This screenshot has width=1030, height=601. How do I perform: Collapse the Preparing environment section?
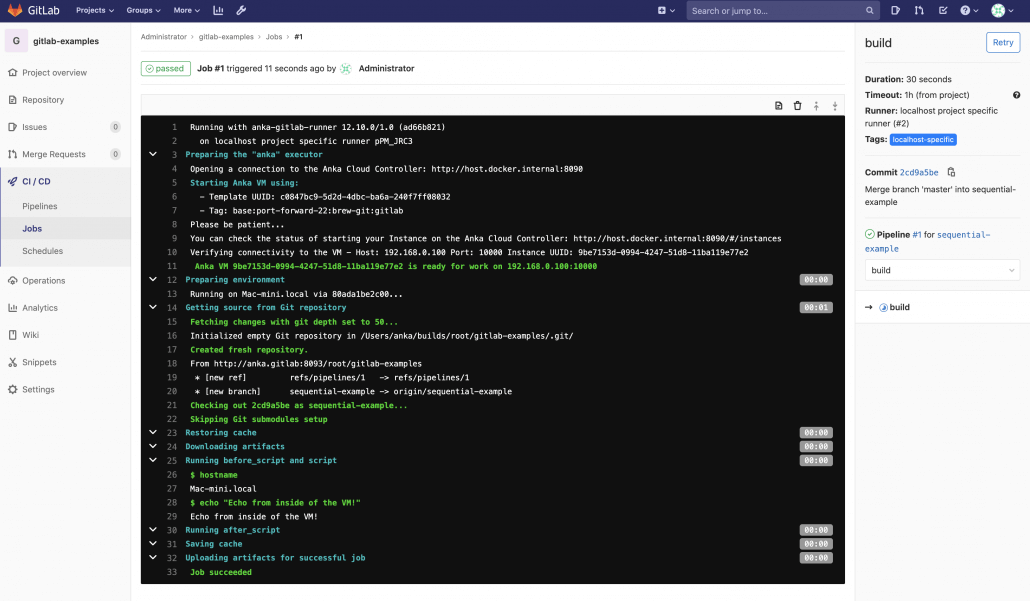tap(153, 280)
